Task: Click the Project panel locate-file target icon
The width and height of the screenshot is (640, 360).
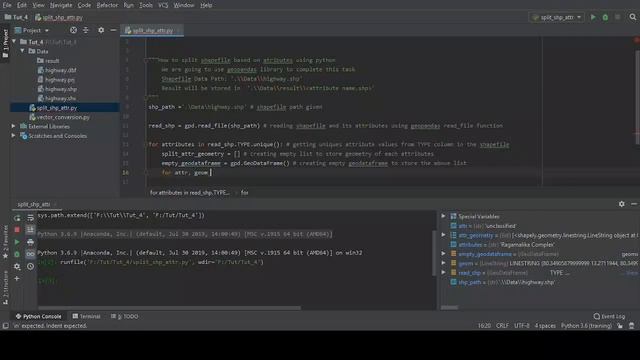Action: pyautogui.click(x=73, y=30)
